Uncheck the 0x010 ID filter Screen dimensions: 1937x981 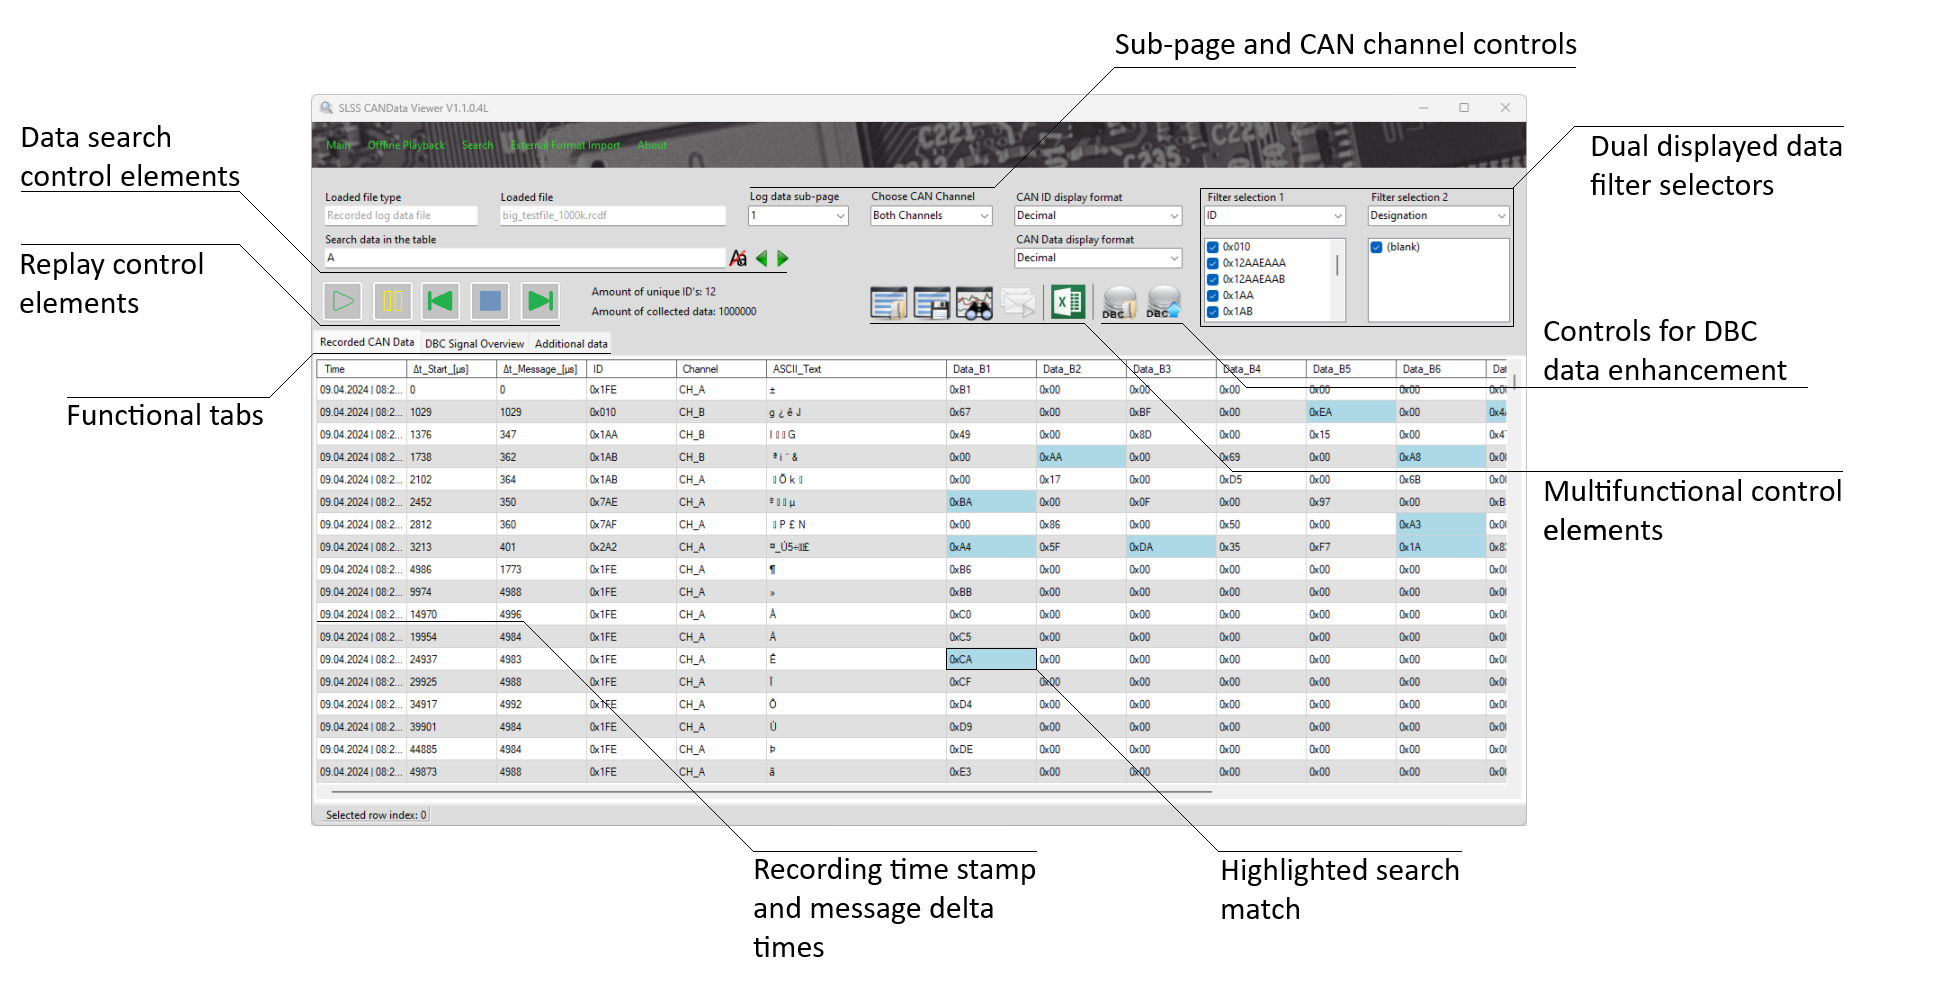coord(1213,247)
